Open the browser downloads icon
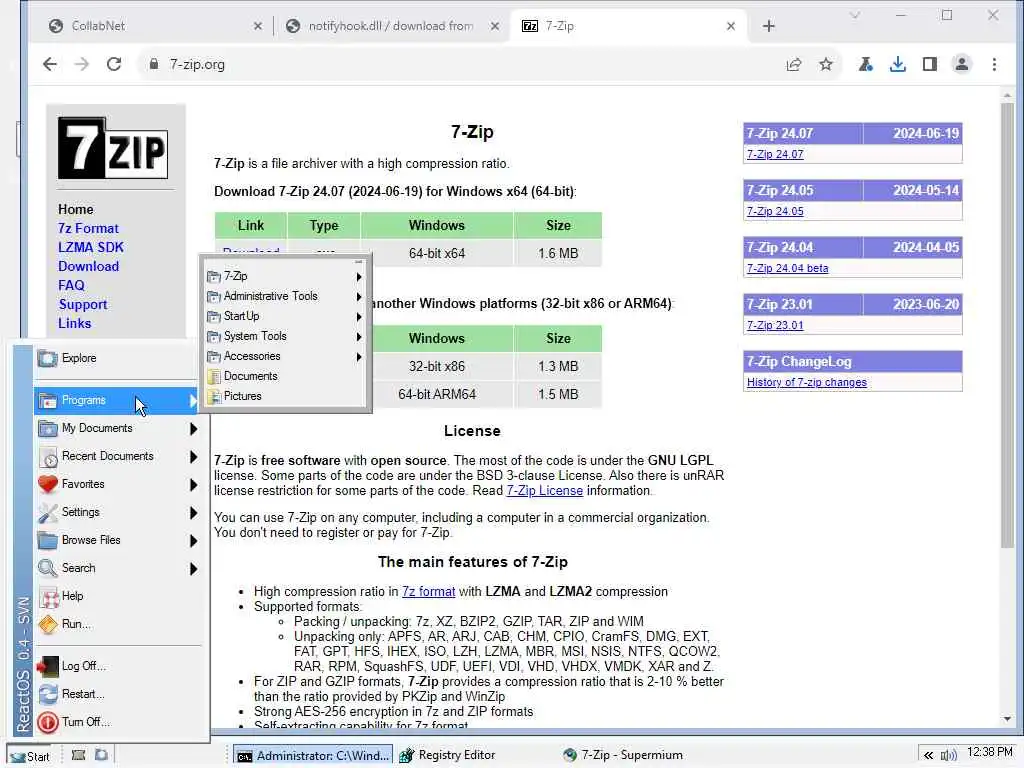The height and width of the screenshot is (768, 1024). tap(898, 64)
